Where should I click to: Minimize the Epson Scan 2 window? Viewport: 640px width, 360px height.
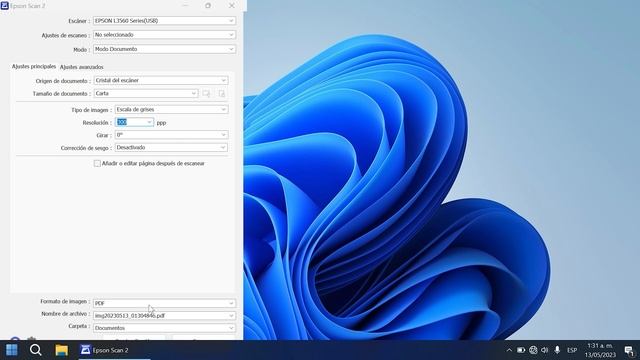click(185, 6)
